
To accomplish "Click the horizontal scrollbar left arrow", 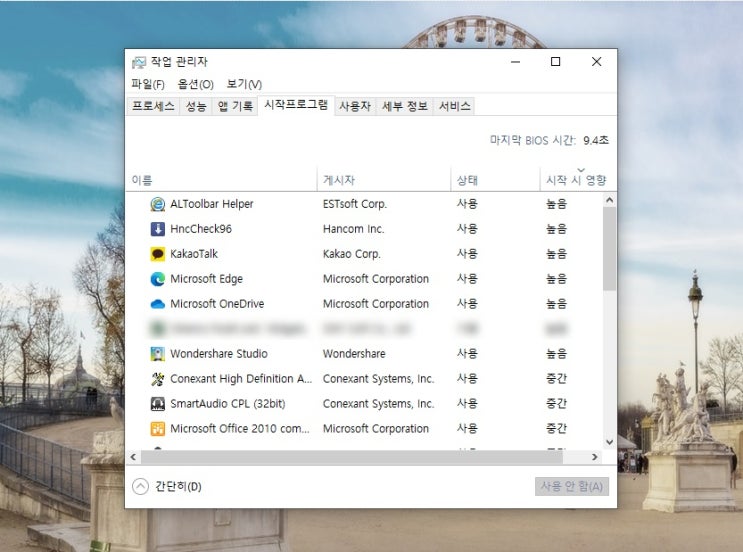I will pos(133,457).
